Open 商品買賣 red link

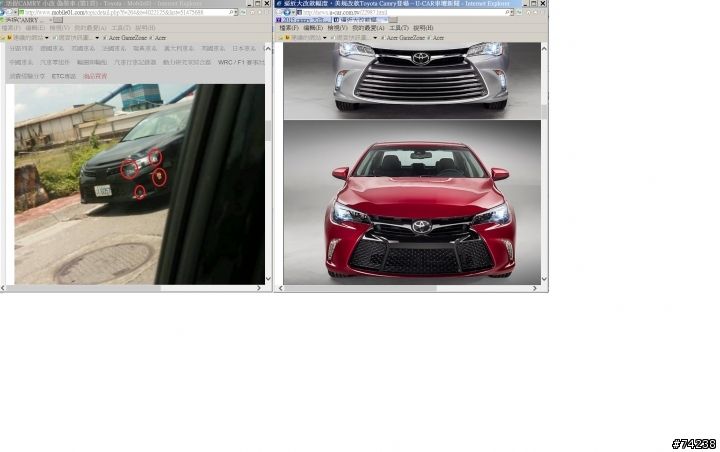pos(95,76)
